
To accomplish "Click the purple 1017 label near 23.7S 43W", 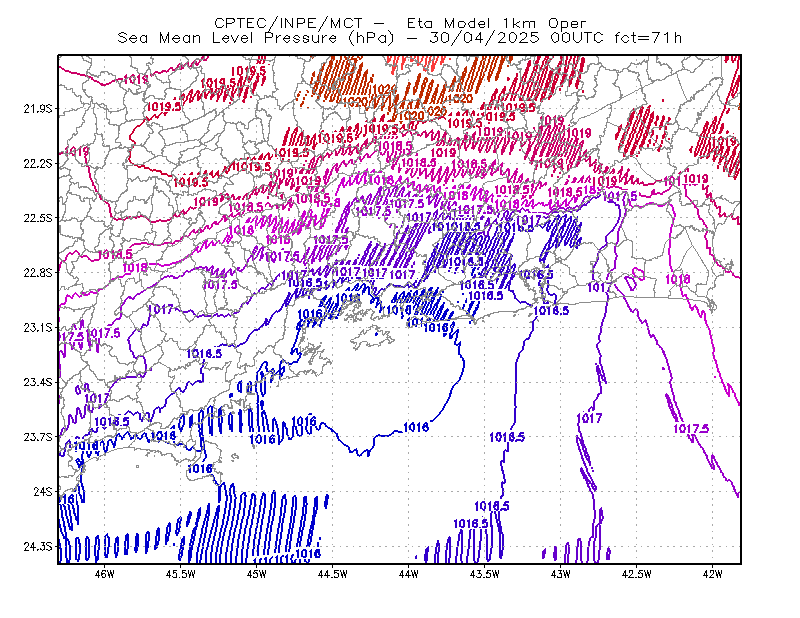I will pyautogui.click(x=589, y=418).
